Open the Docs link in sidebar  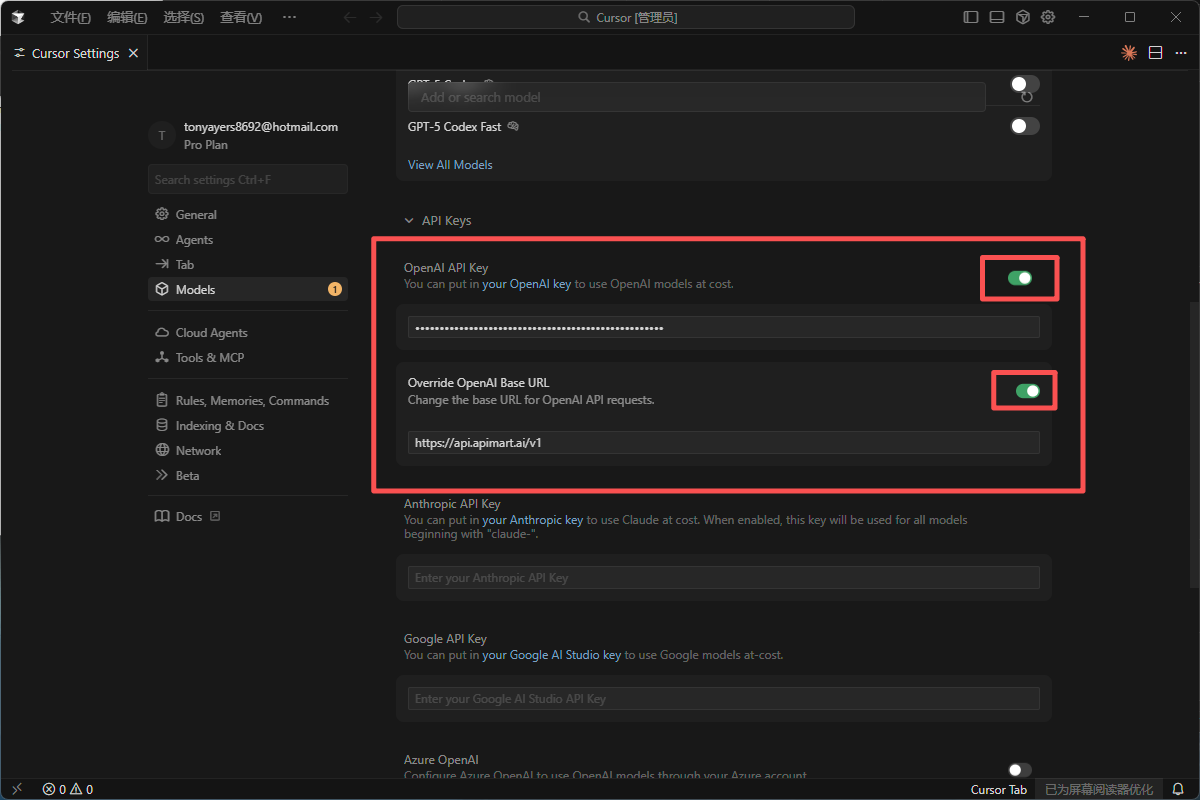pos(248,516)
